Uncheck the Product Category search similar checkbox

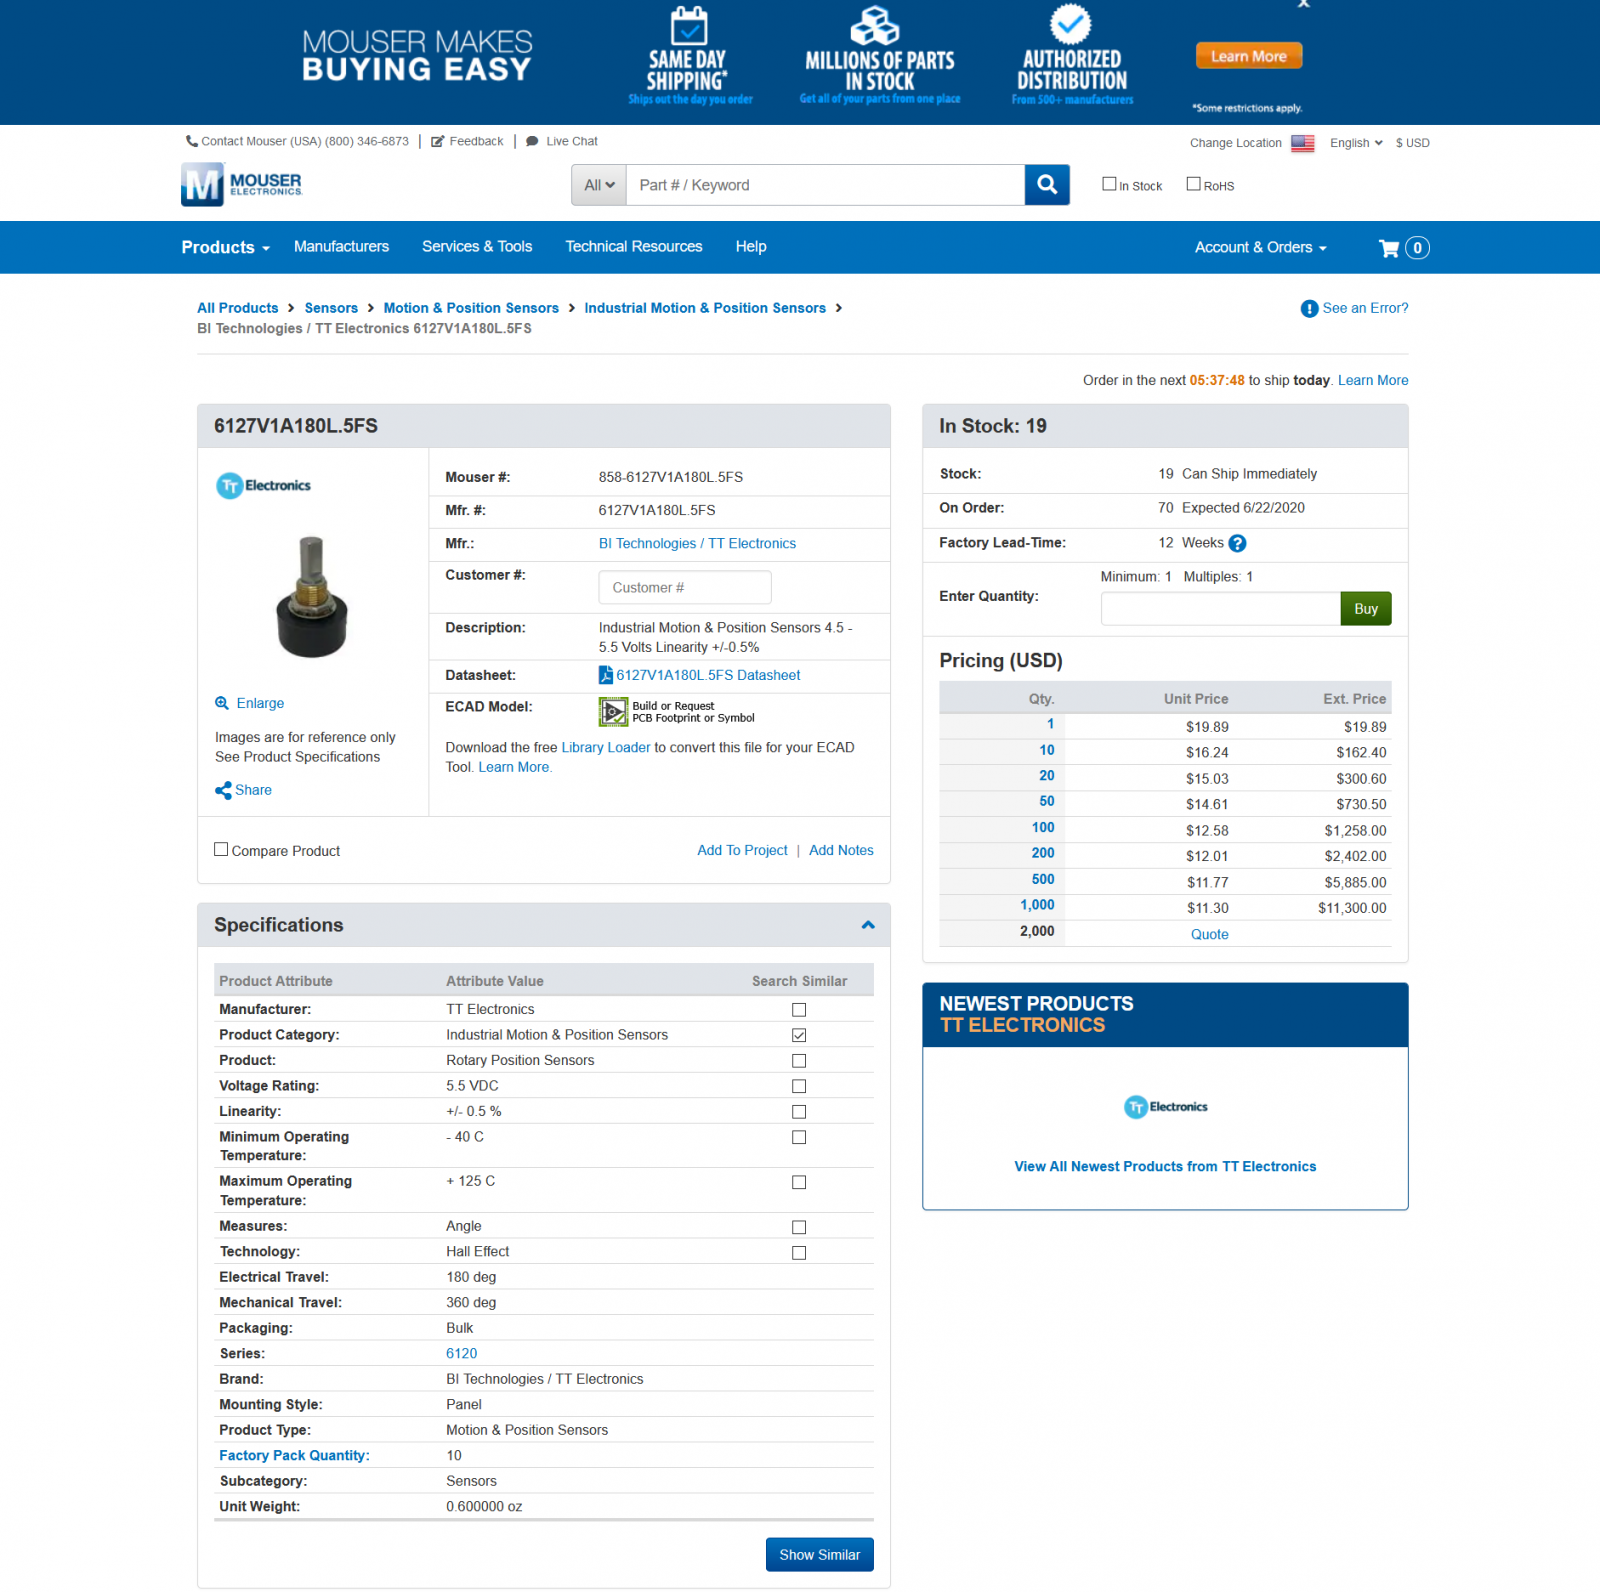coord(799,1035)
